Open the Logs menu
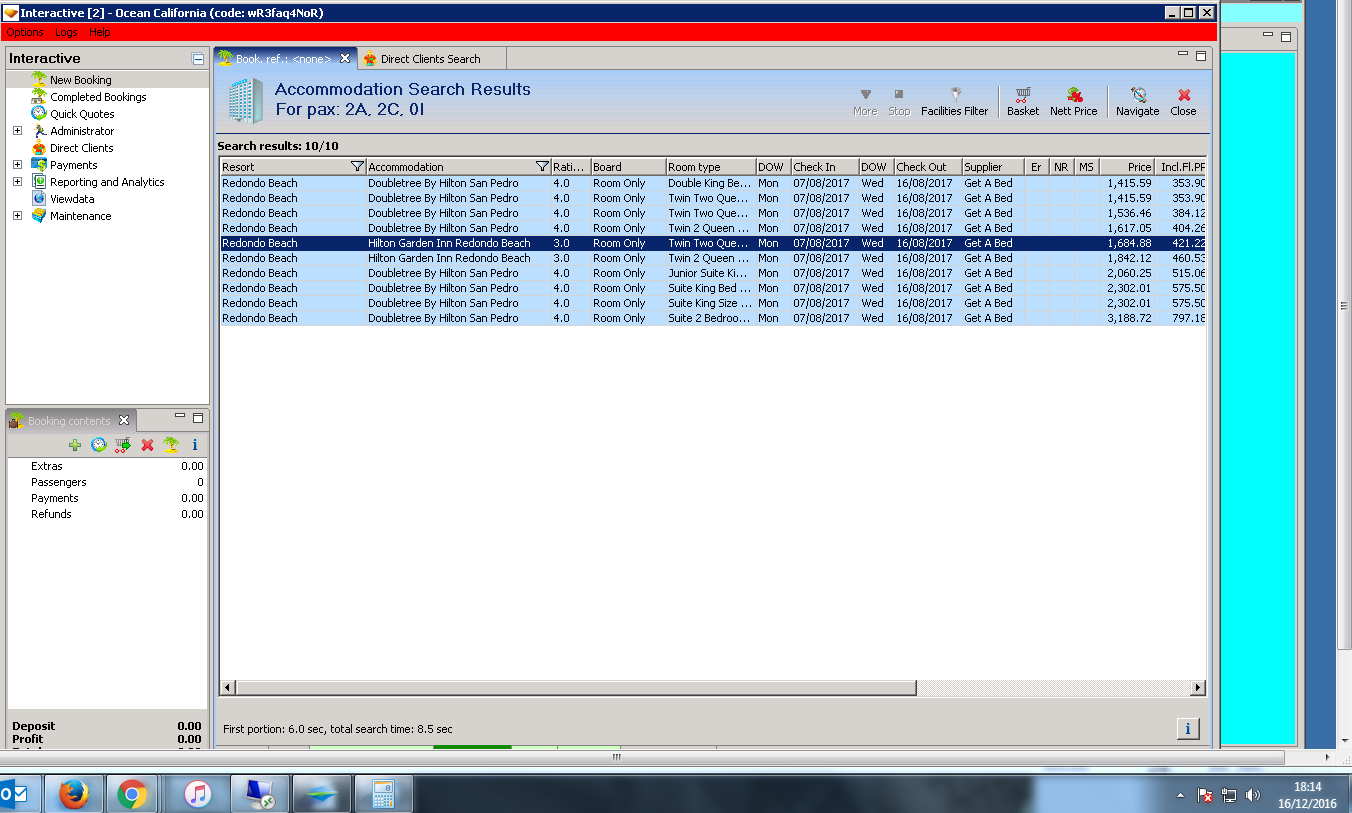This screenshot has height=813, width=1352. click(x=67, y=32)
